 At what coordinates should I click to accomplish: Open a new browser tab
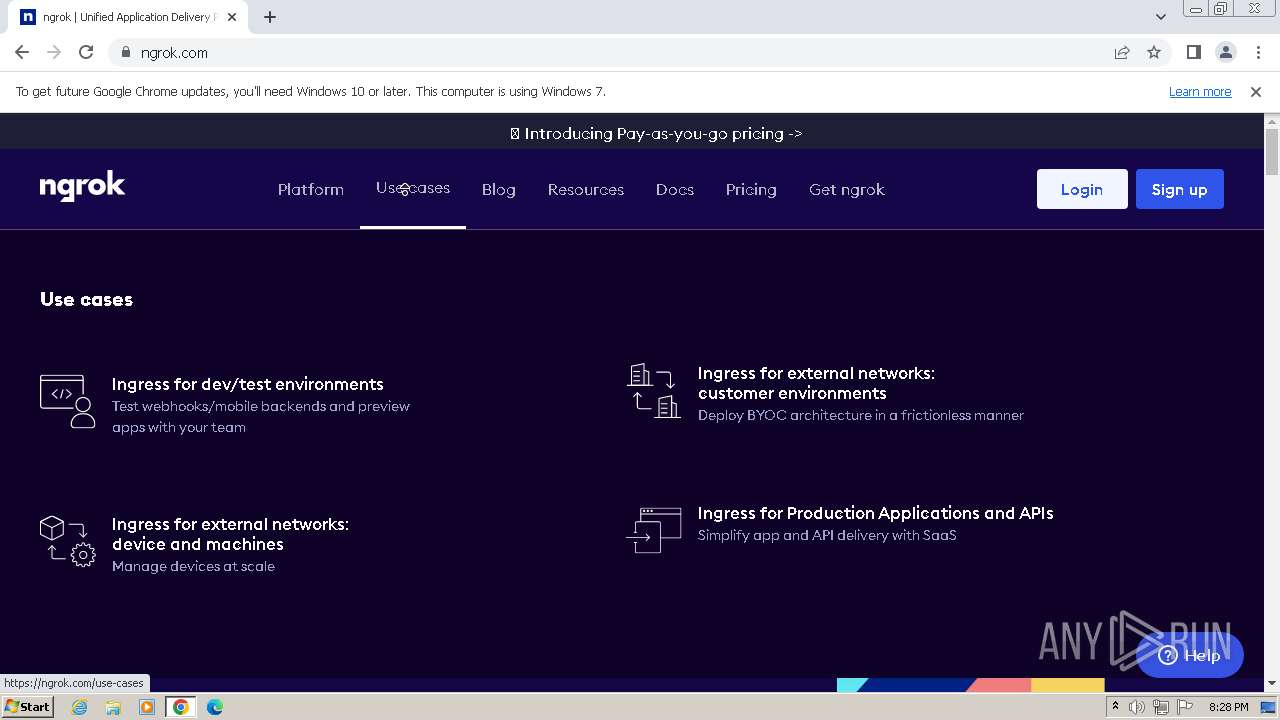point(270,17)
